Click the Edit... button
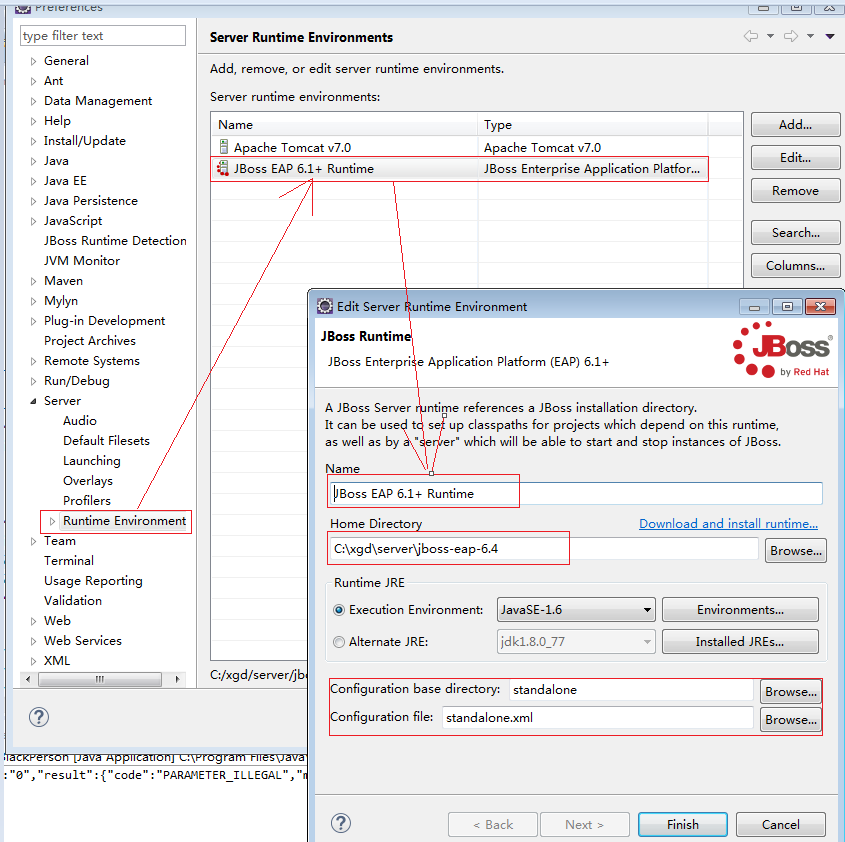 (x=795, y=157)
